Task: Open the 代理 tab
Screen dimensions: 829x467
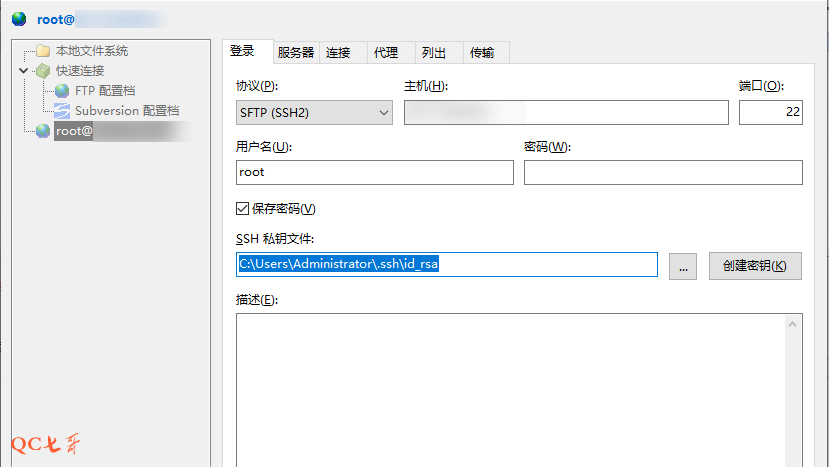Action: point(386,53)
